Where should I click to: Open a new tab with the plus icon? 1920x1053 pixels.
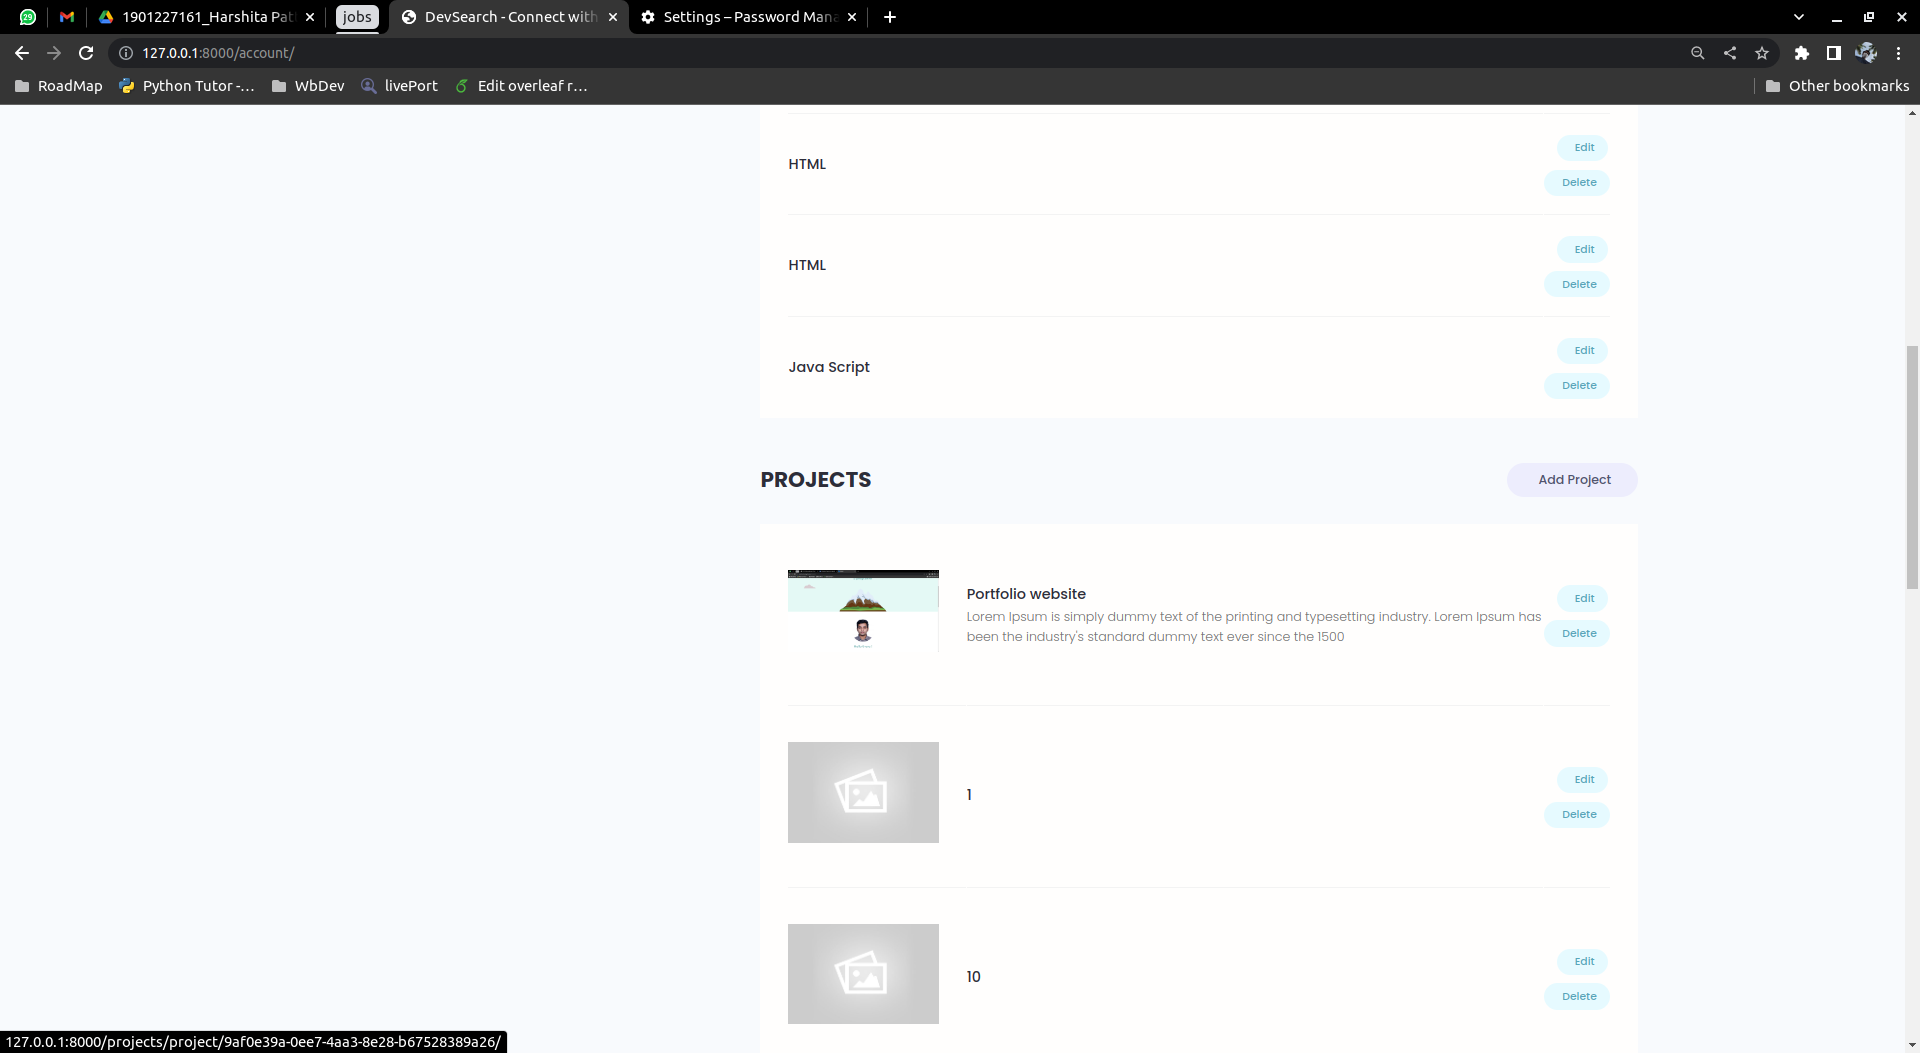click(x=890, y=16)
